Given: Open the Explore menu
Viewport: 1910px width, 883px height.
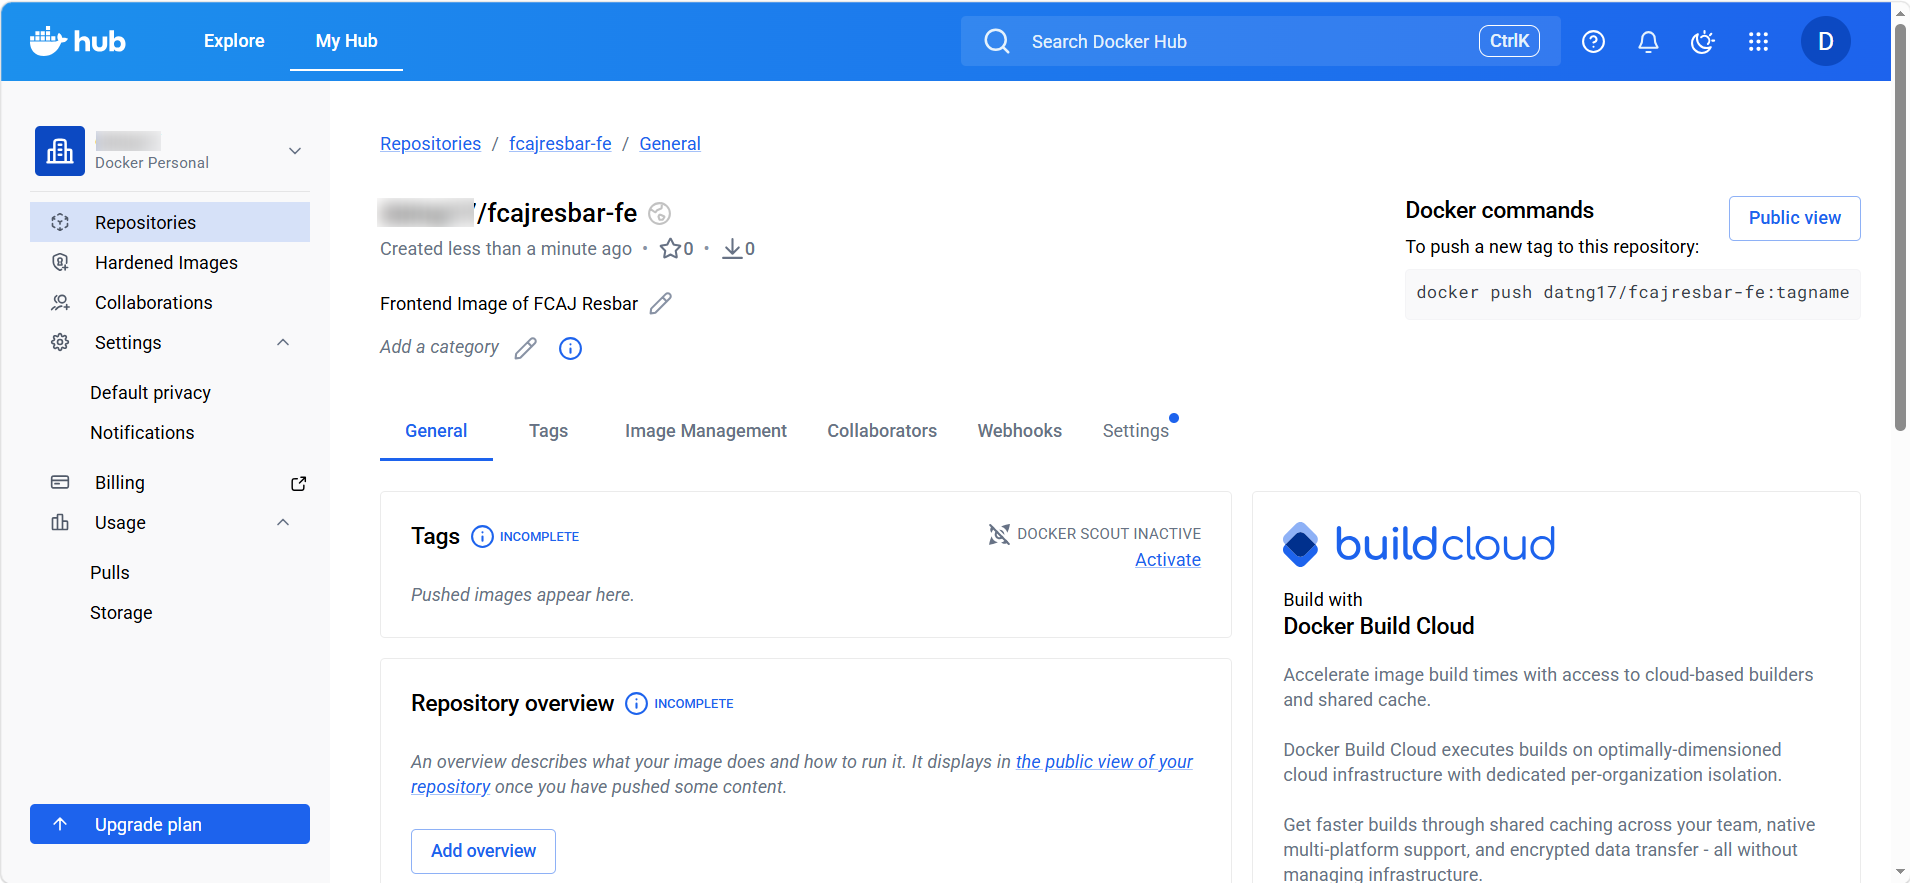Looking at the screenshot, I should point(234,41).
